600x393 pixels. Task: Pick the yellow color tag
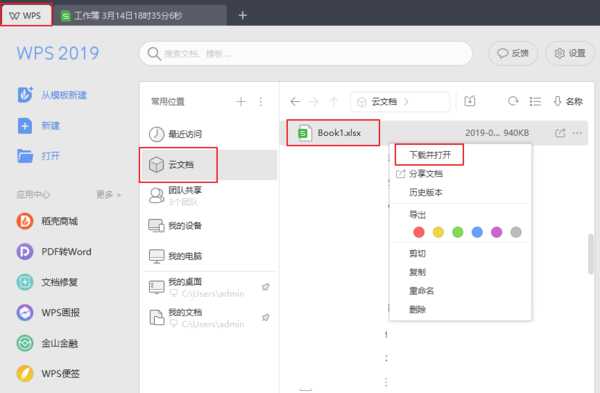tap(438, 232)
